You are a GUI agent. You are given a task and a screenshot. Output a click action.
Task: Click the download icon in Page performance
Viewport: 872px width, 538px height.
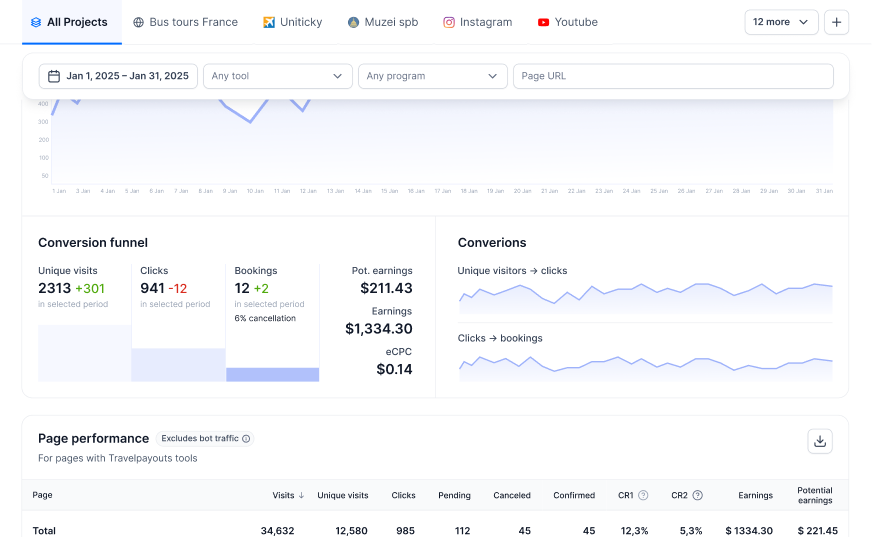pyautogui.click(x=820, y=441)
